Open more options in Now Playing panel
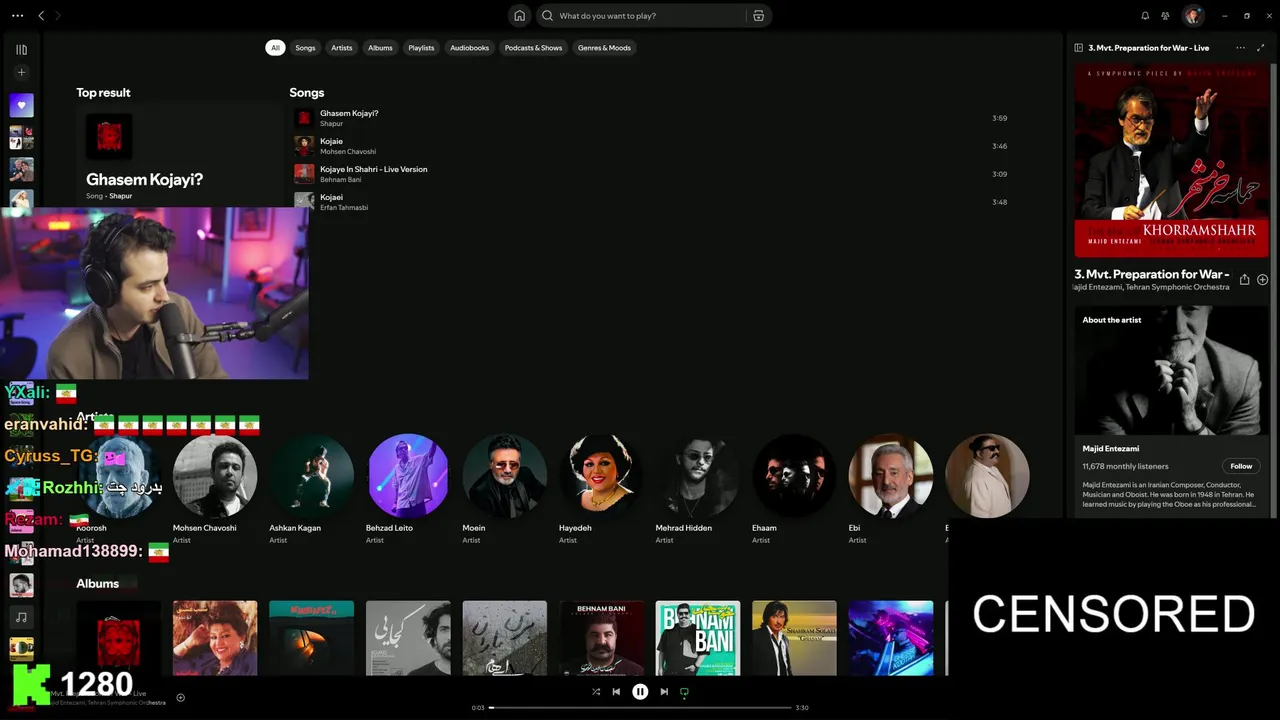The width and height of the screenshot is (1280, 720). coord(1241,48)
